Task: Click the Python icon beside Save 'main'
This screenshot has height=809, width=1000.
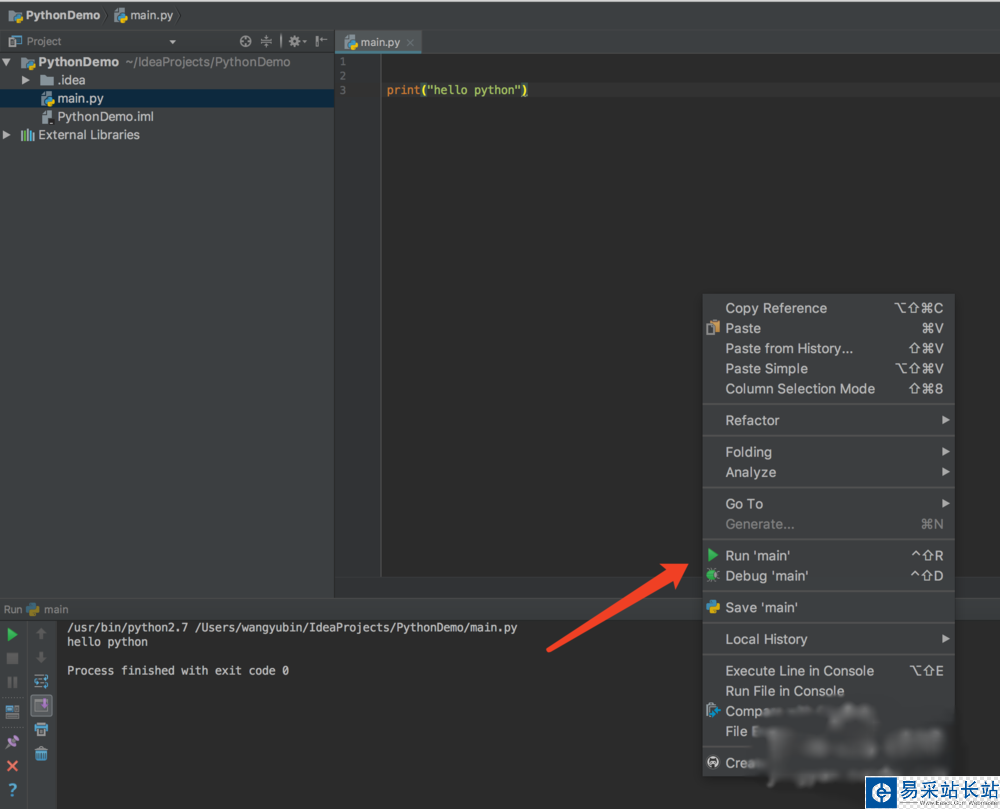Action: 713,608
